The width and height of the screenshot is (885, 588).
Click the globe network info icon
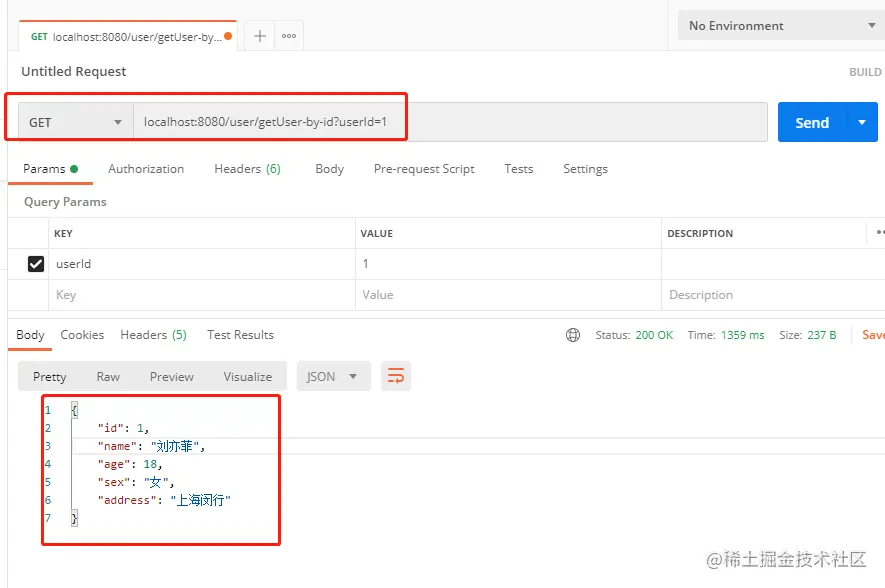pos(573,335)
